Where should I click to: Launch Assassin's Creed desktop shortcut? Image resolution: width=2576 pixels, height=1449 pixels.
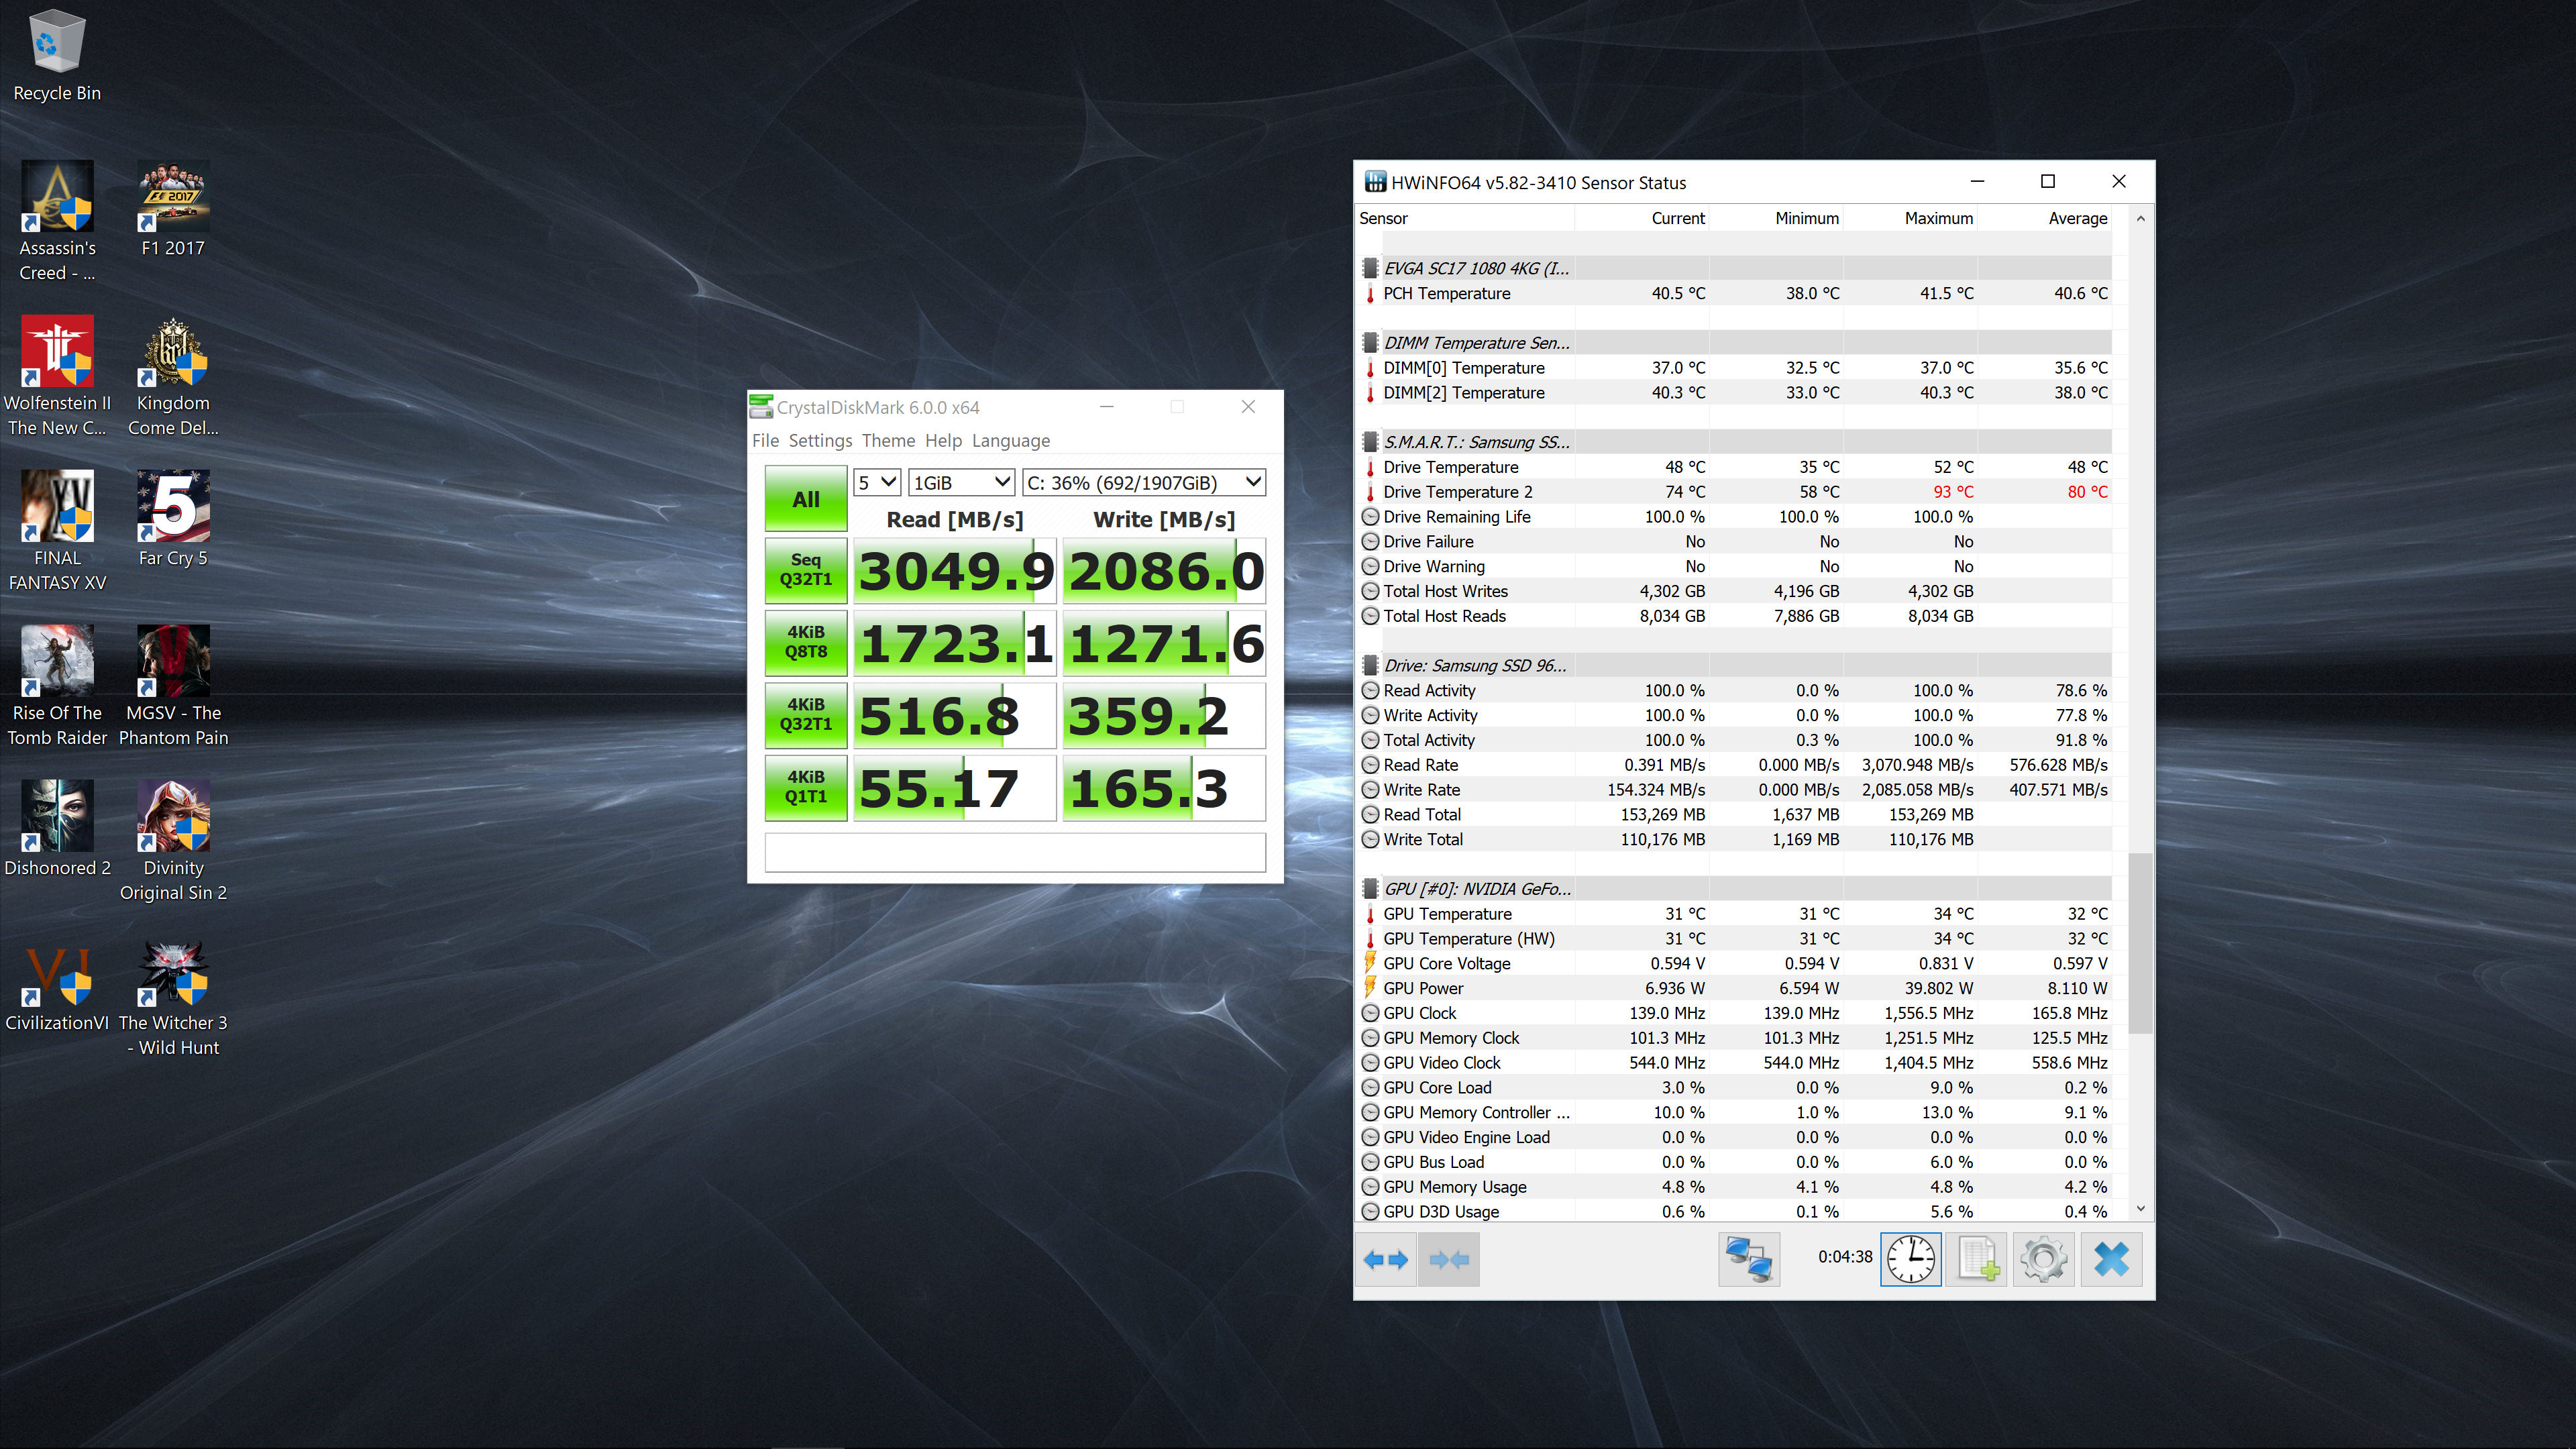click(57, 221)
